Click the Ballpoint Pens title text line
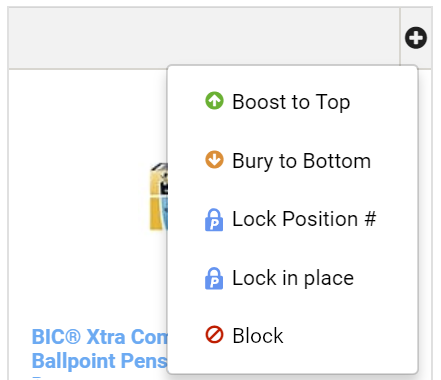Image resolution: width=441 pixels, height=380 pixels. (99, 361)
